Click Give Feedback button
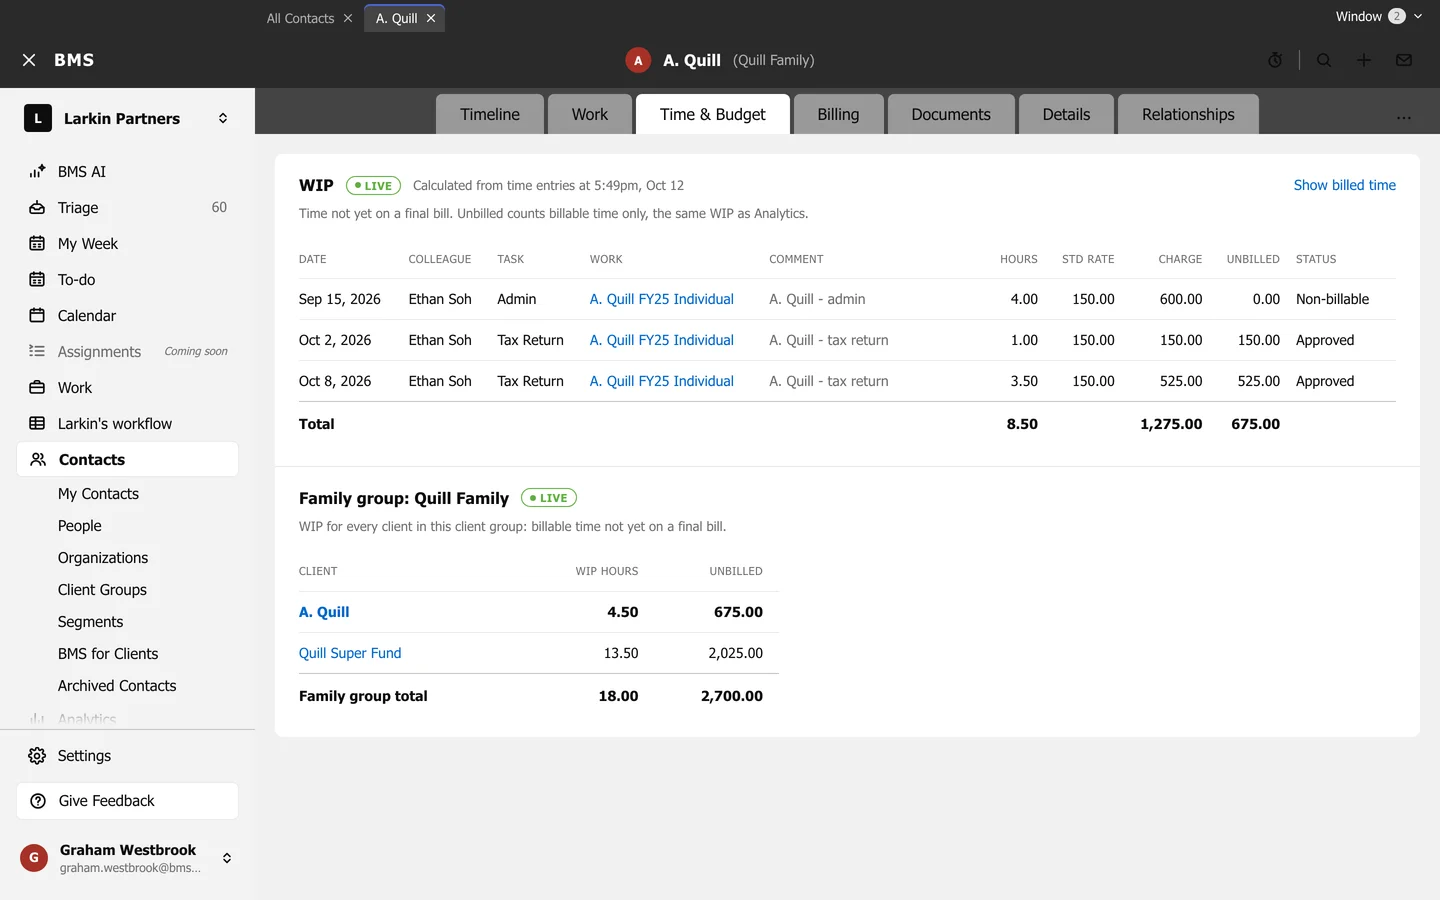Screen dimensions: 1440x900 coord(127,801)
